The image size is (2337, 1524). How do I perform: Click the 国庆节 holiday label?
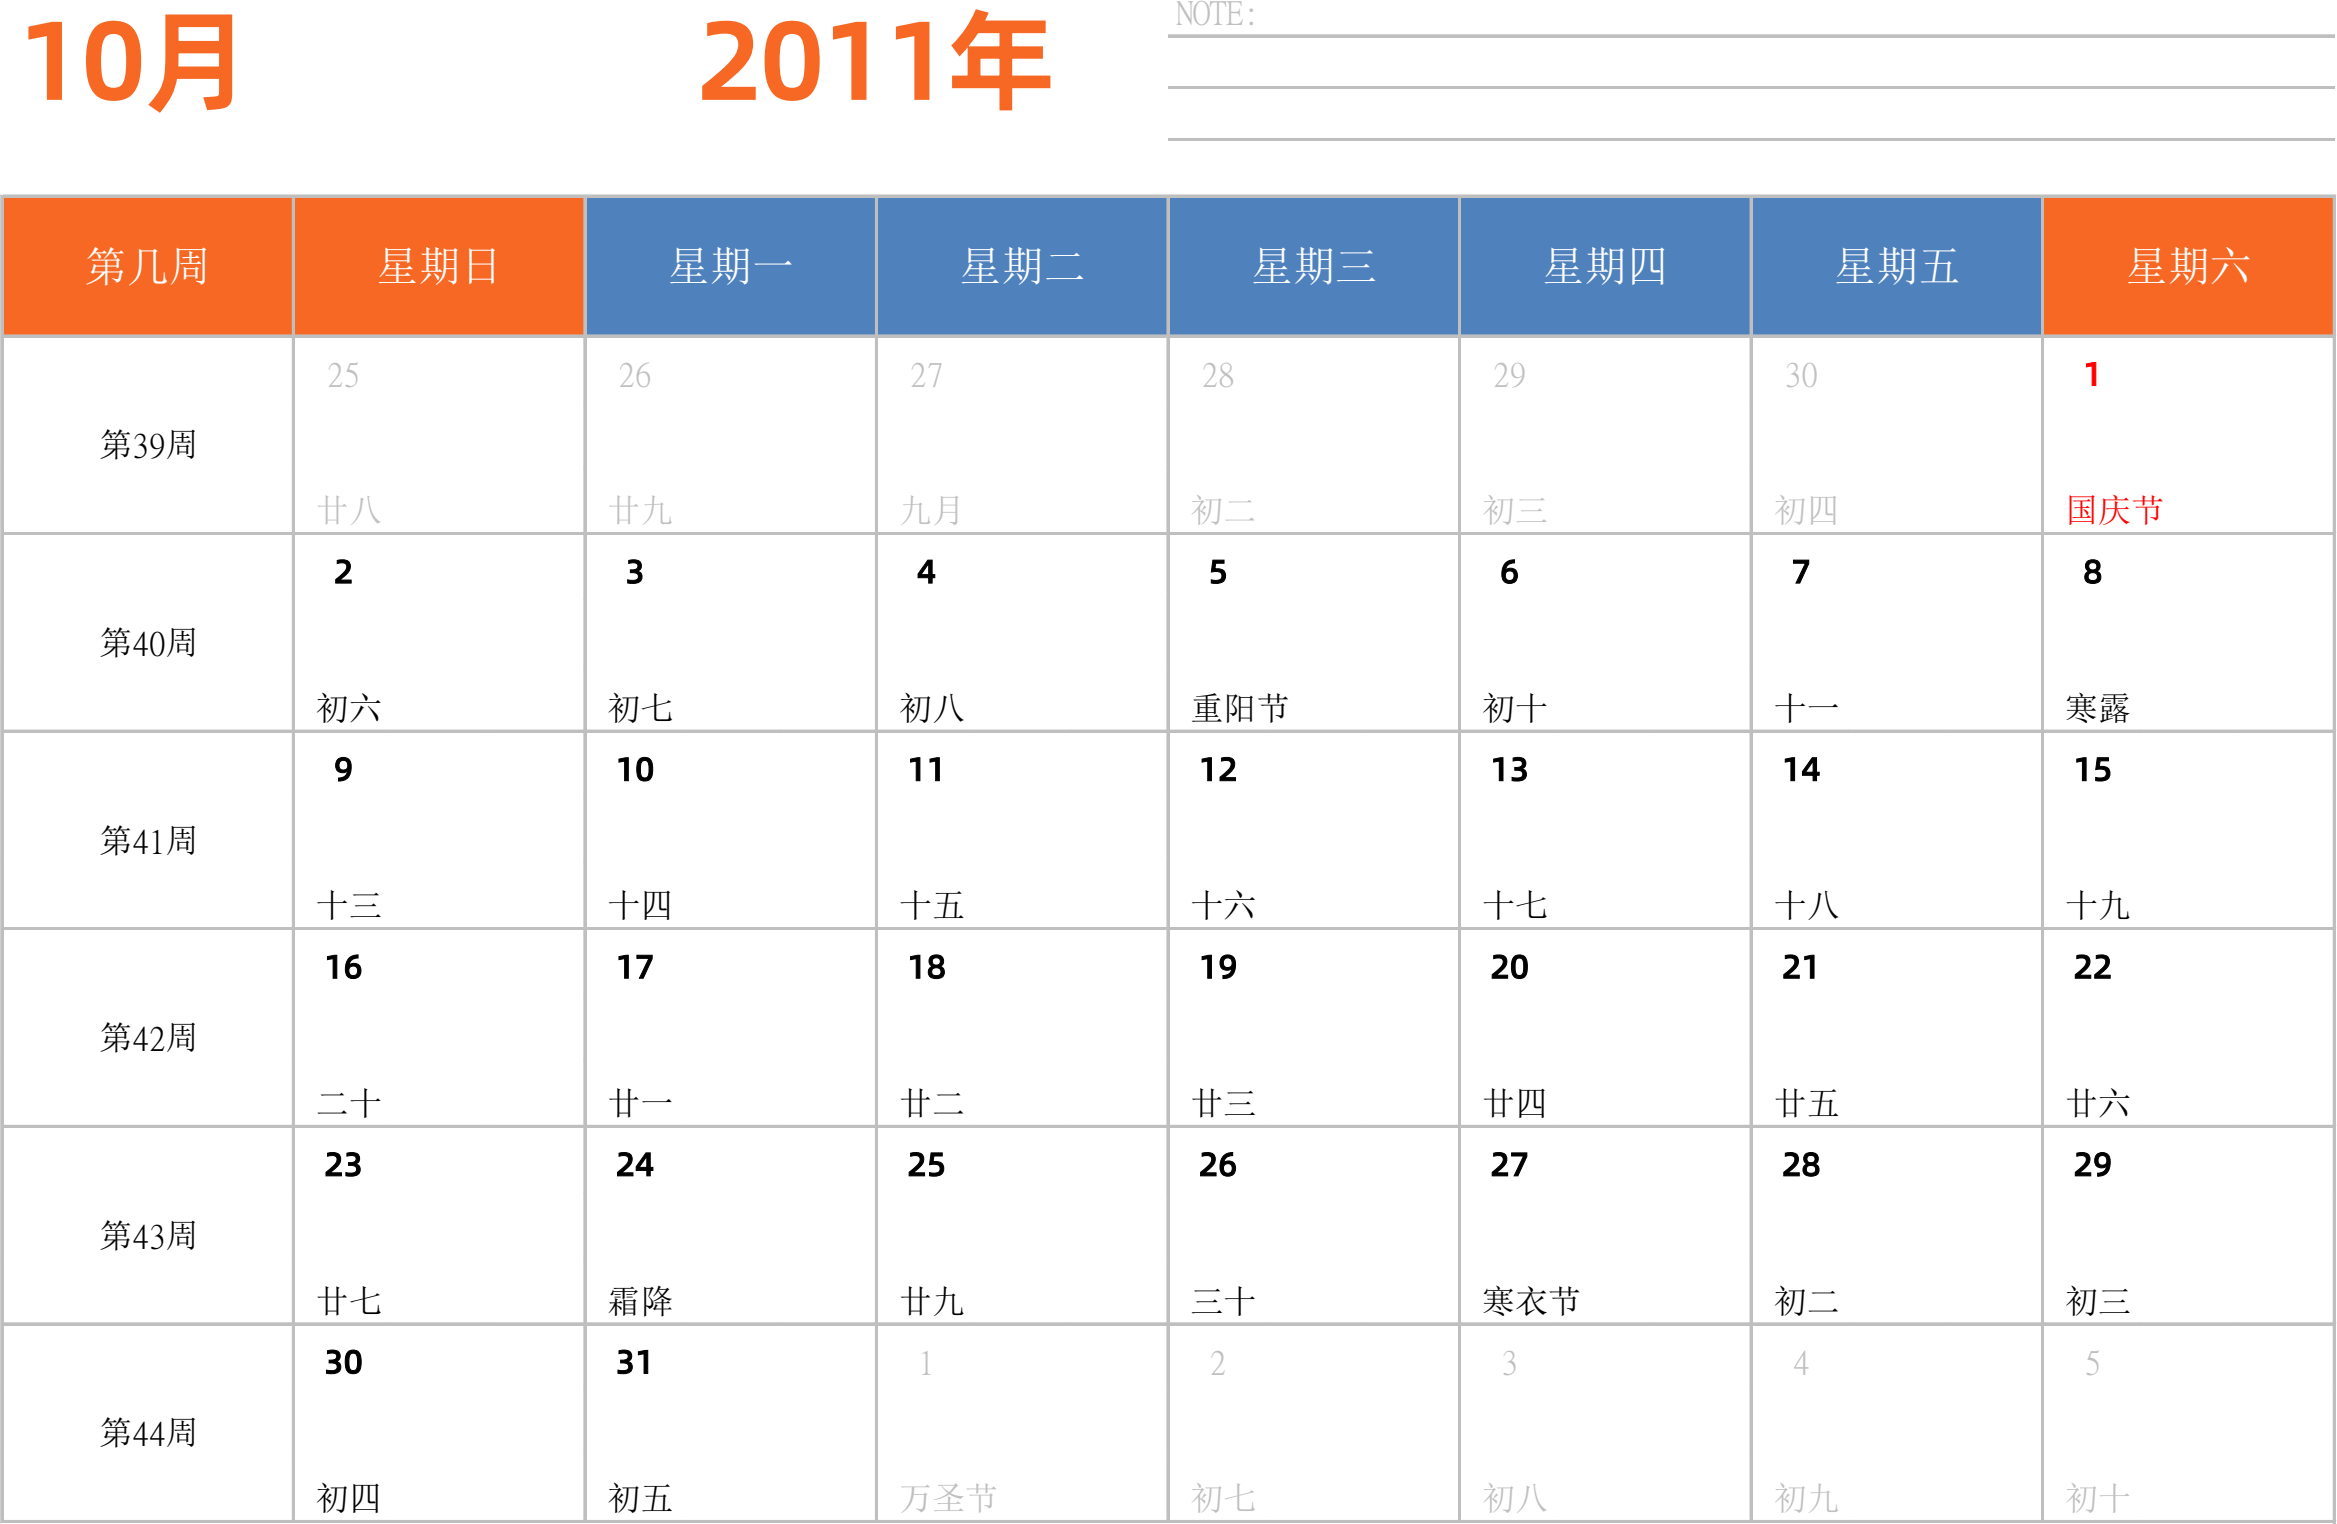point(2115,510)
